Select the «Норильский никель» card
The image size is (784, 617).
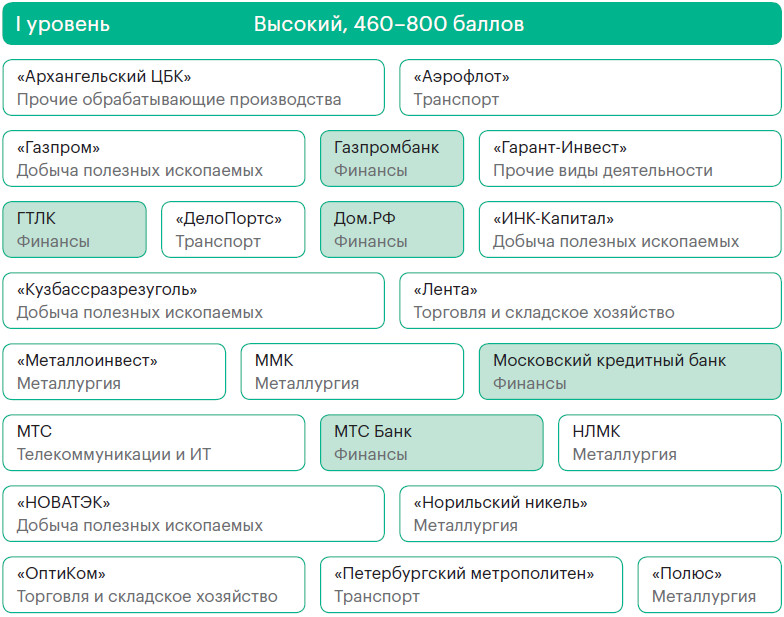590,514
